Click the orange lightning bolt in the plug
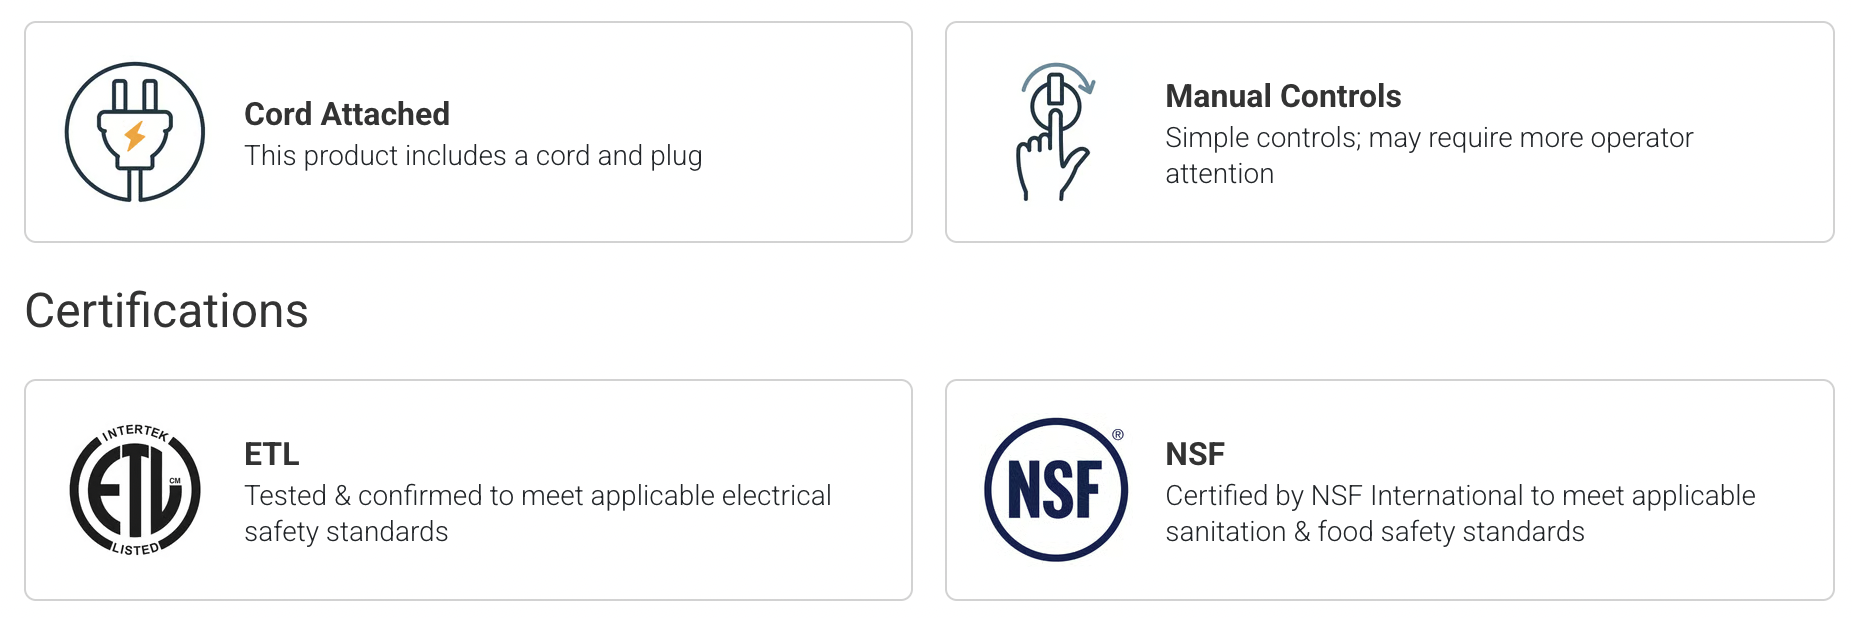Screen dimensions: 1852x618 (x=136, y=135)
